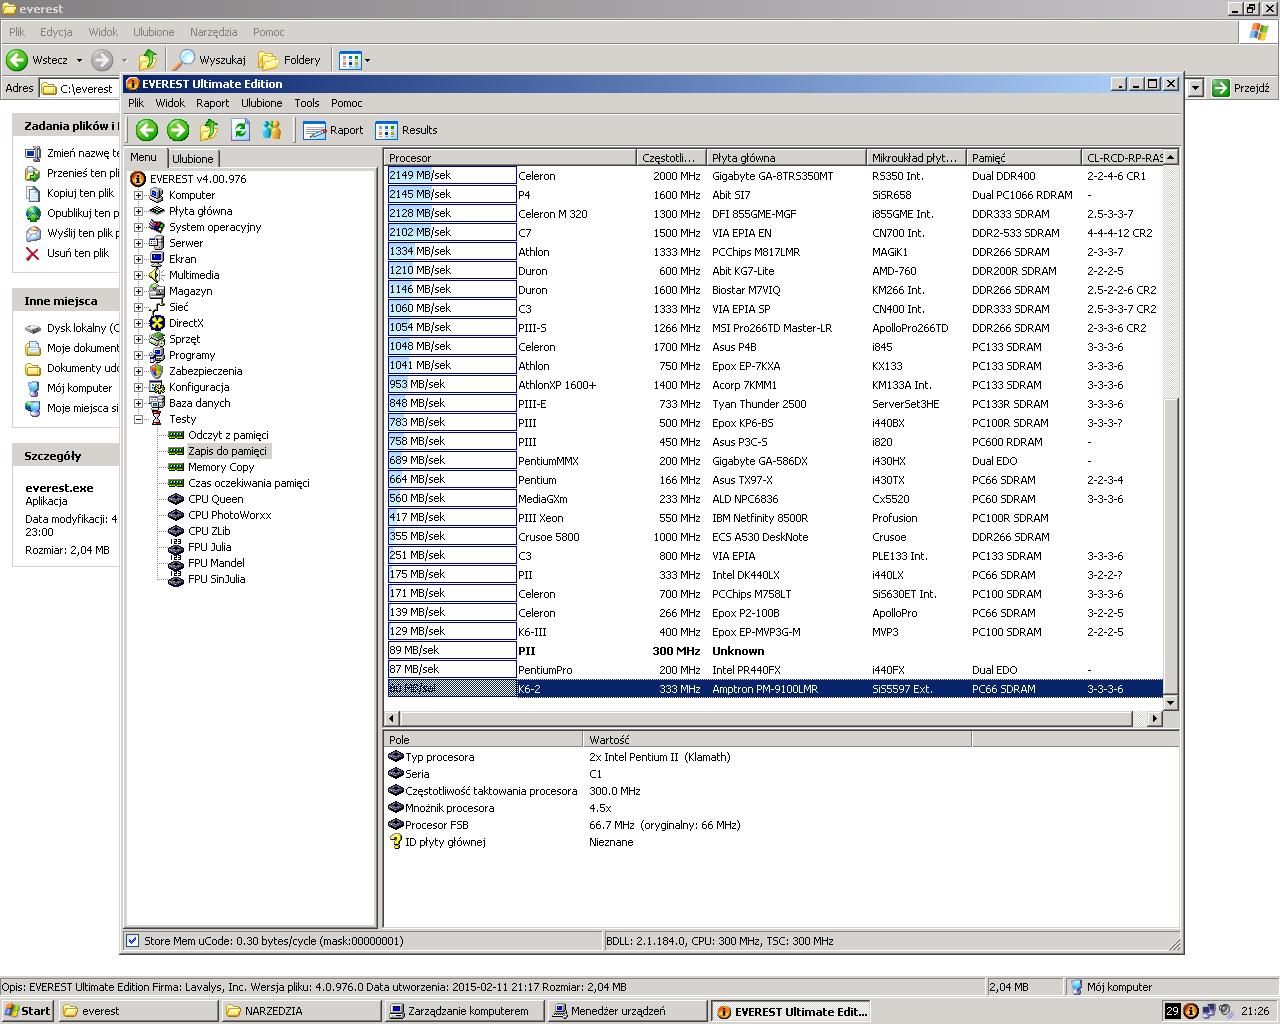Open the FPU SinJulia benchmark

click(x=216, y=579)
